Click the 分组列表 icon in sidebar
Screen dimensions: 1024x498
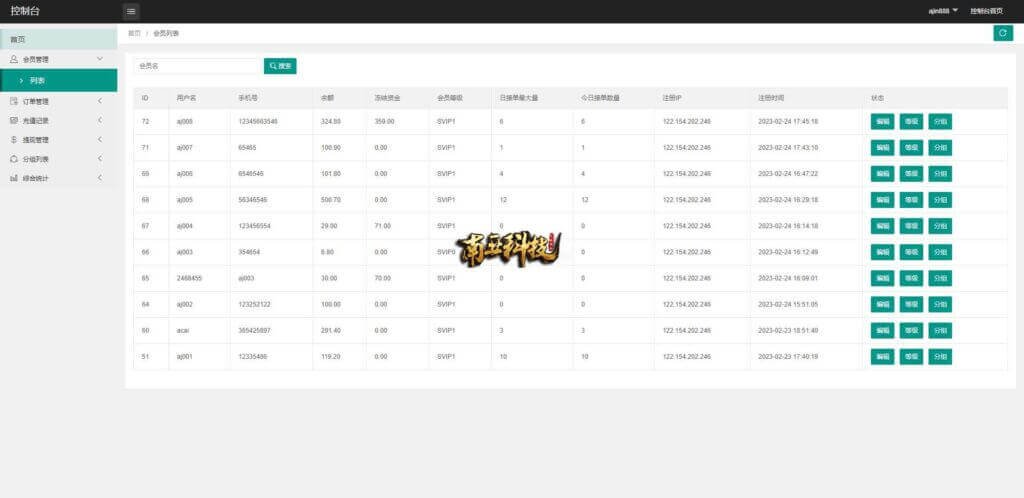pos(14,159)
